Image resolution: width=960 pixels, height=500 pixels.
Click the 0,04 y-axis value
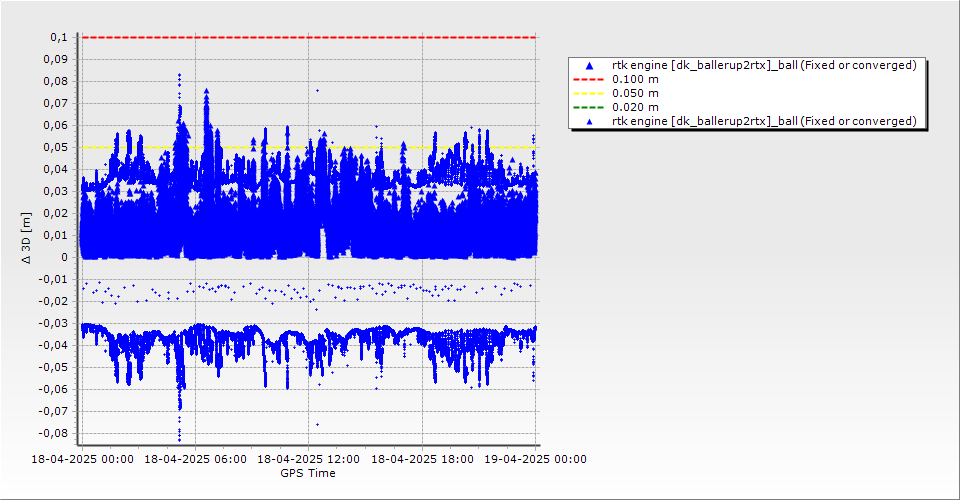click(x=56, y=170)
